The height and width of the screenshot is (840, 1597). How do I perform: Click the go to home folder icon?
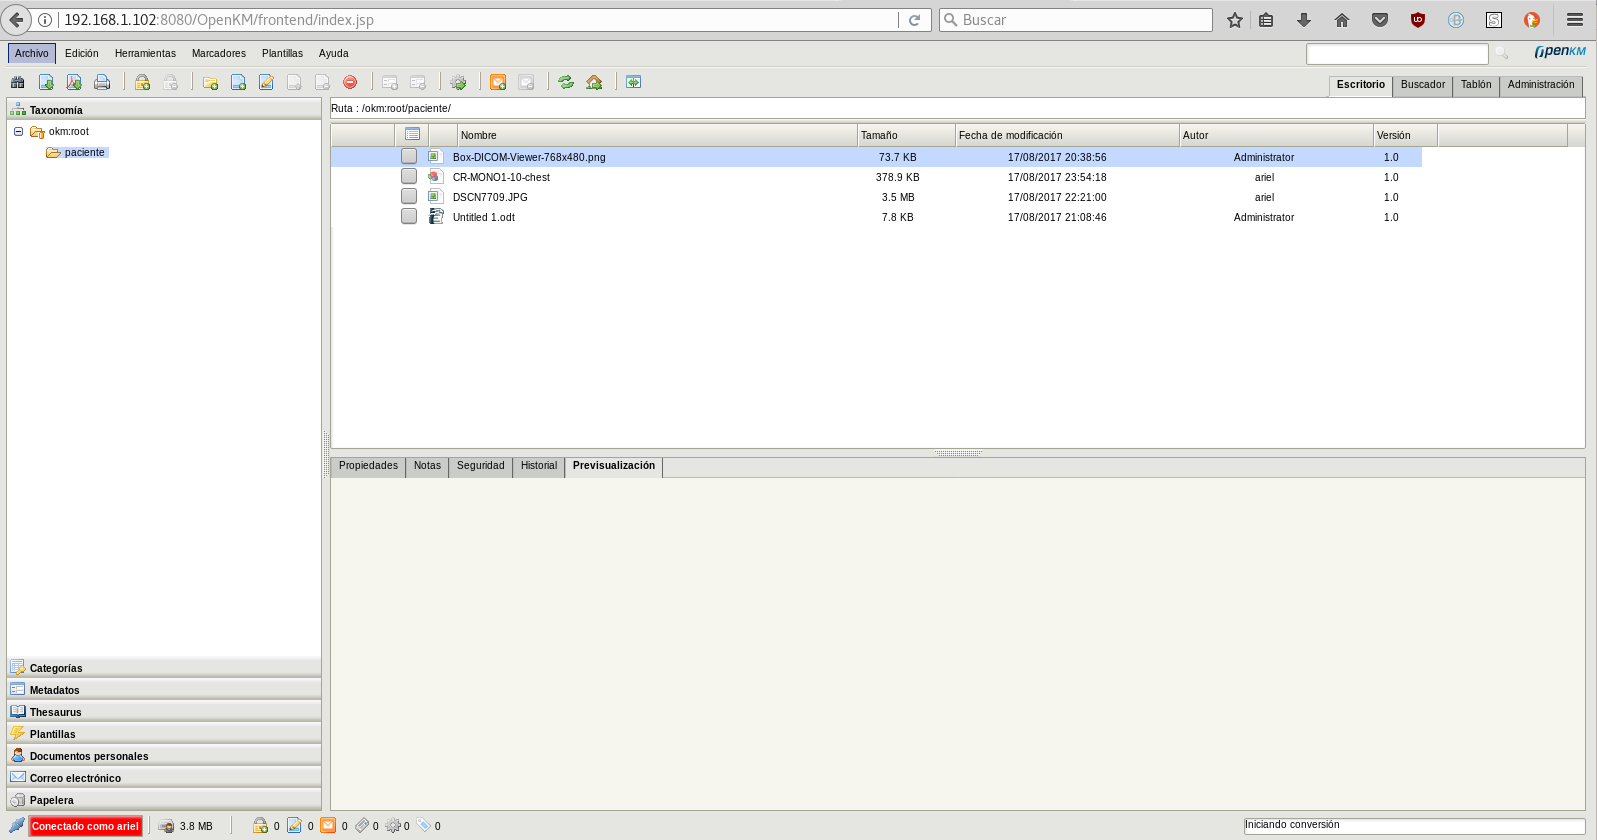(594, 83)
